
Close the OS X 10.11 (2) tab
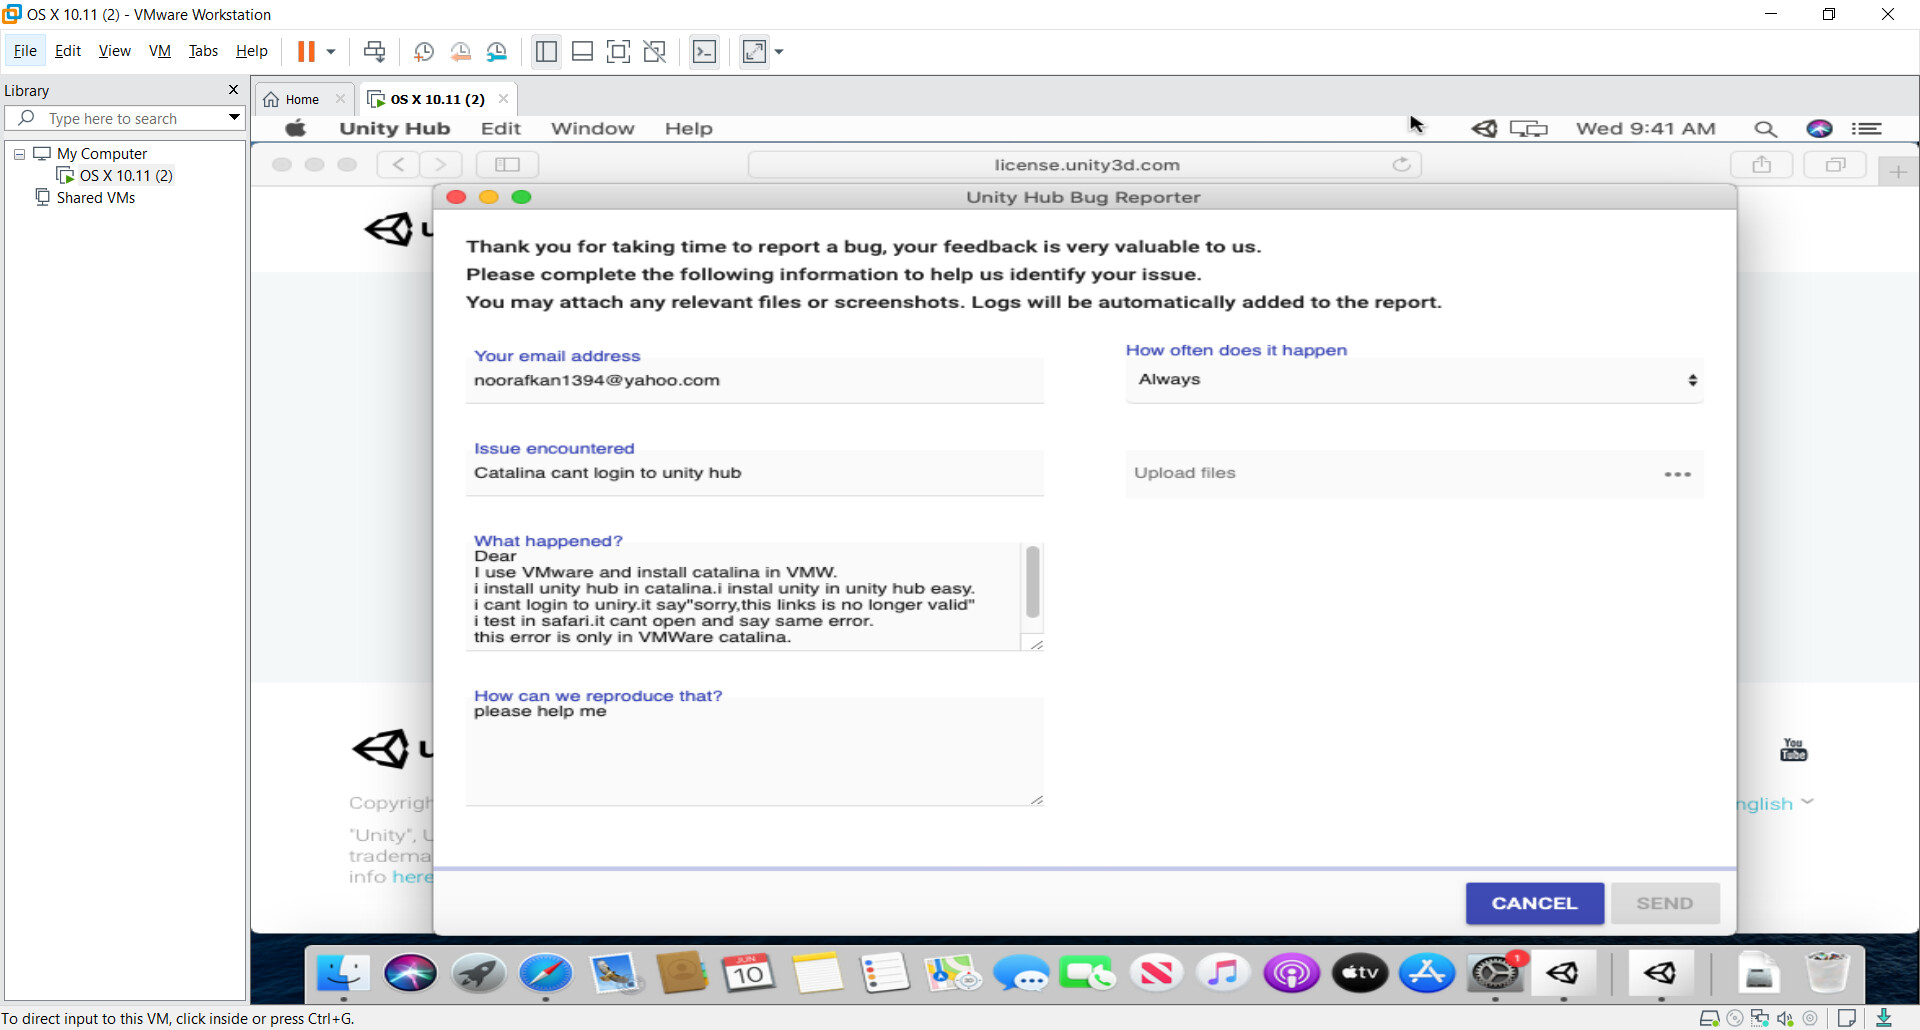pyautogui.click(x=503, y=98)
